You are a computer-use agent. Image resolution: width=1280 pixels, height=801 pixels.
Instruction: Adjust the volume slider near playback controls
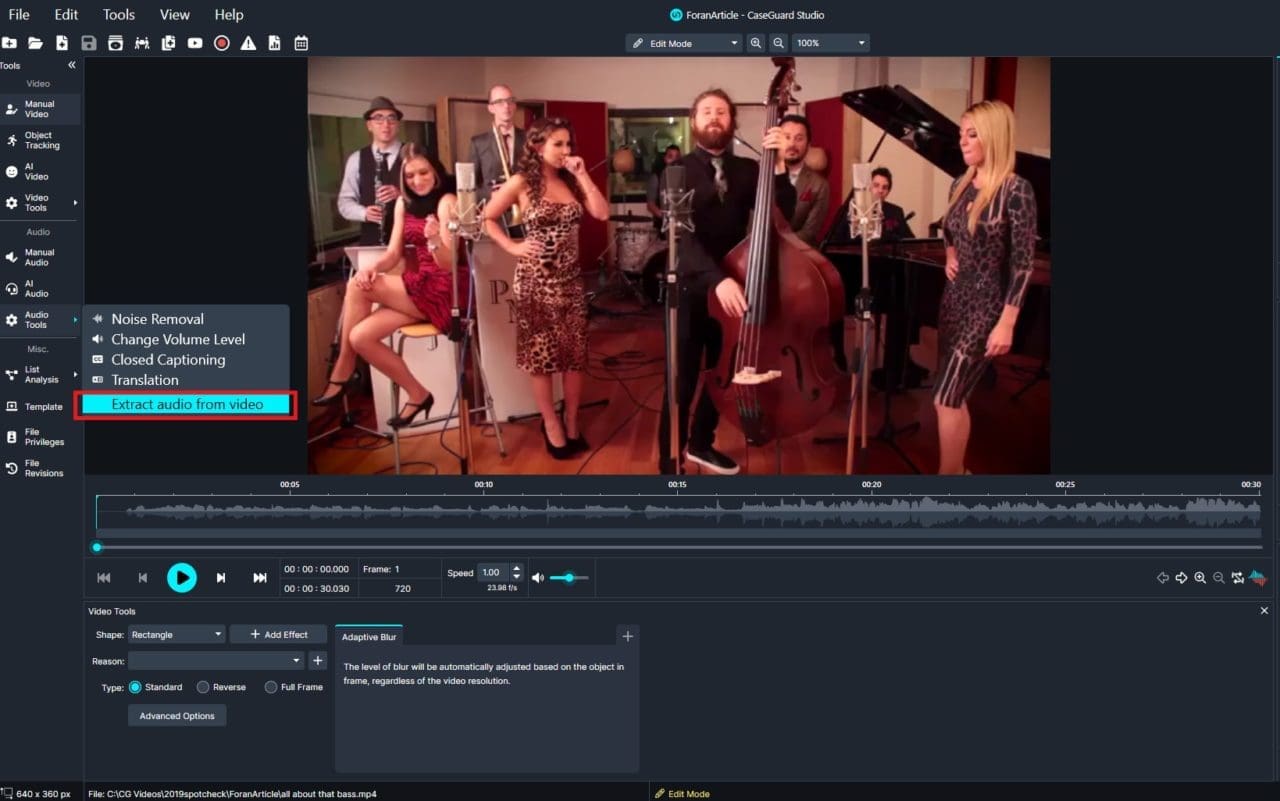pos(570,577)
